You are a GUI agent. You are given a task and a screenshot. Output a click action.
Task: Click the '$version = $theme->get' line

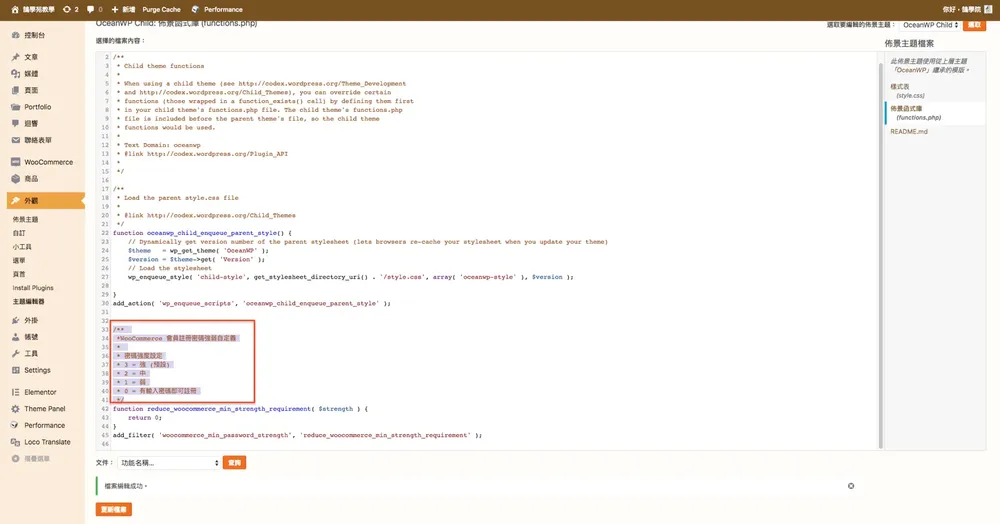coord(196,259)
